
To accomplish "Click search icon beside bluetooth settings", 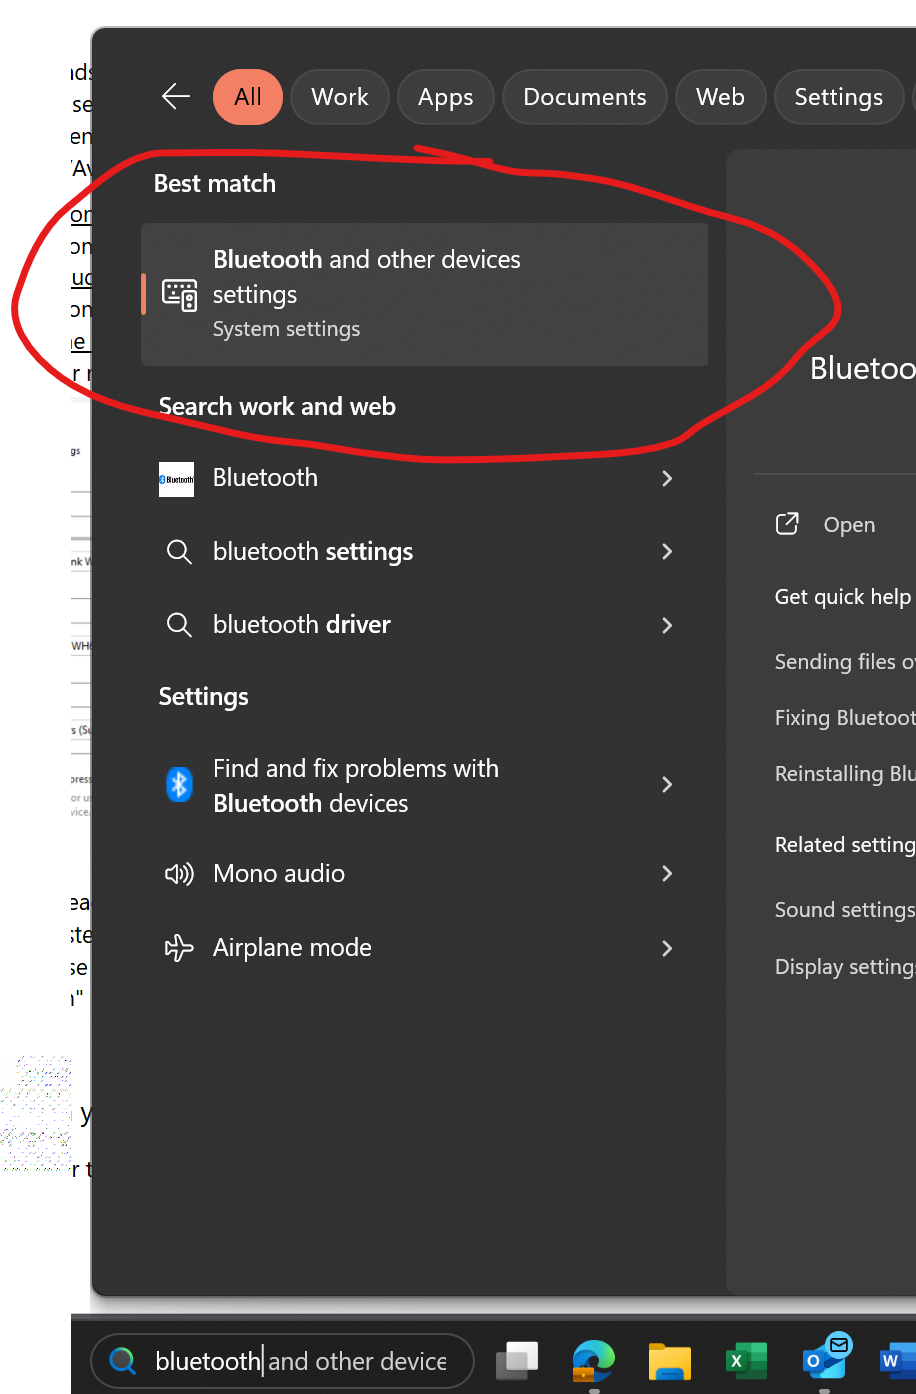I will click(179, 552).
